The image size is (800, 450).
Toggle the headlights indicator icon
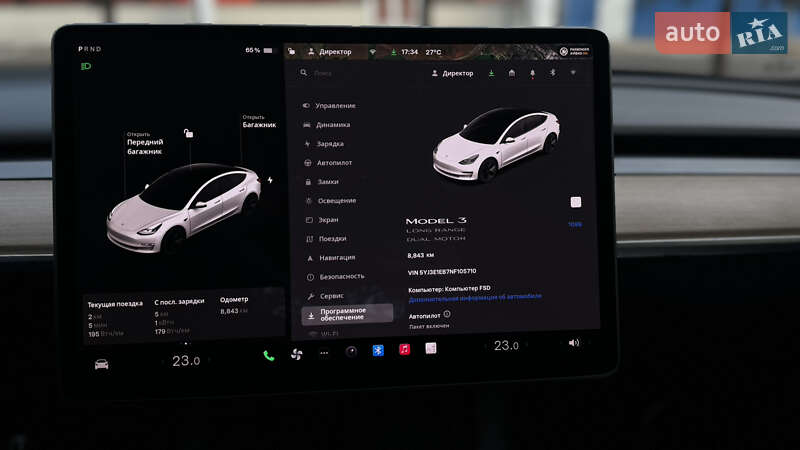pyautogui.click(x=86, y=67)
